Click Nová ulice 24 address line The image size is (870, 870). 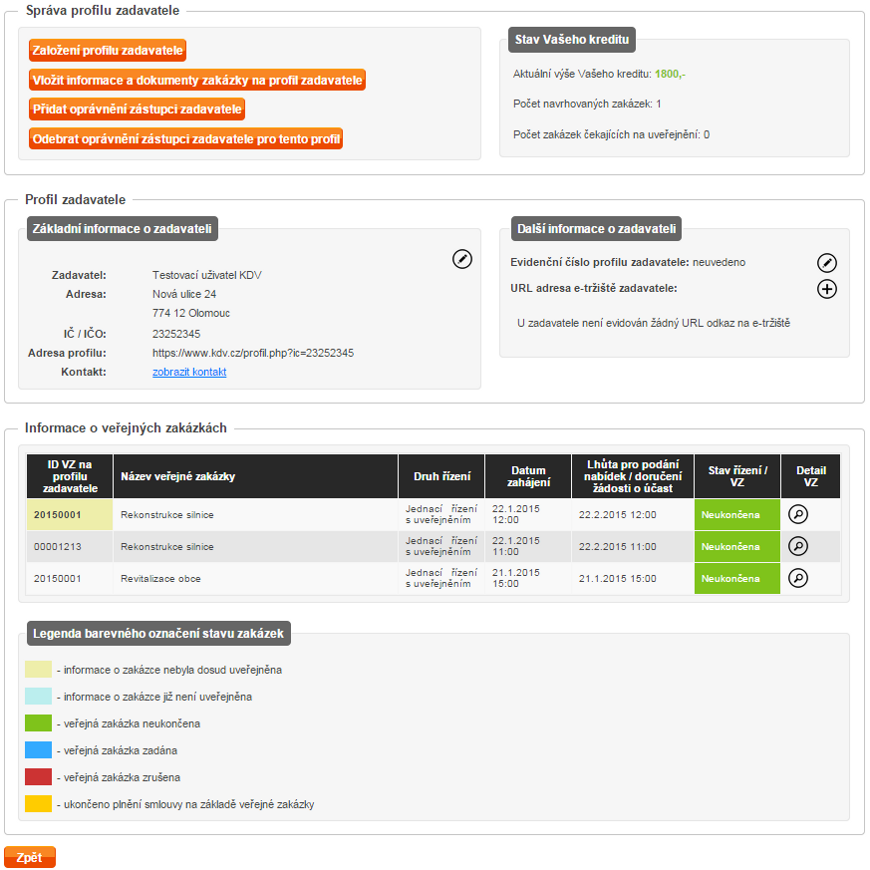tap(184, 294)
